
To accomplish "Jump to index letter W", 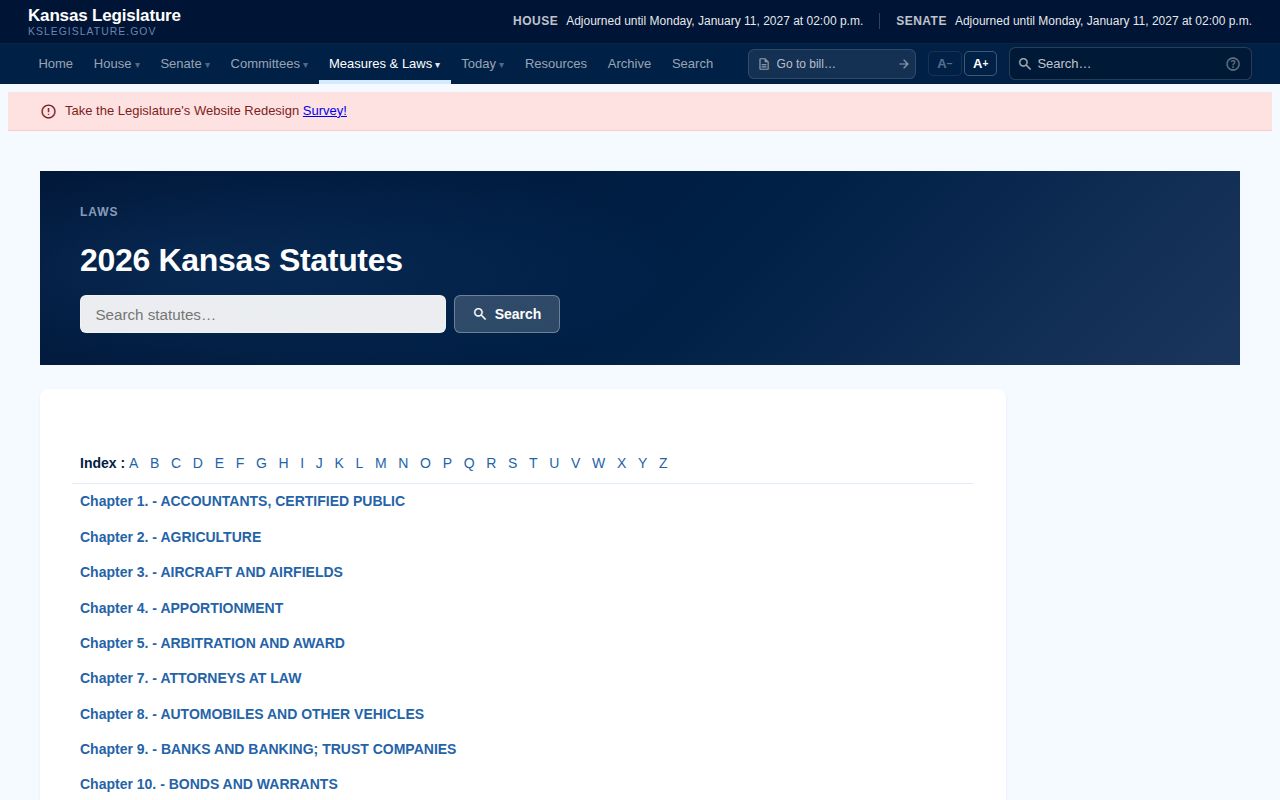I will (x=598, y=463).
